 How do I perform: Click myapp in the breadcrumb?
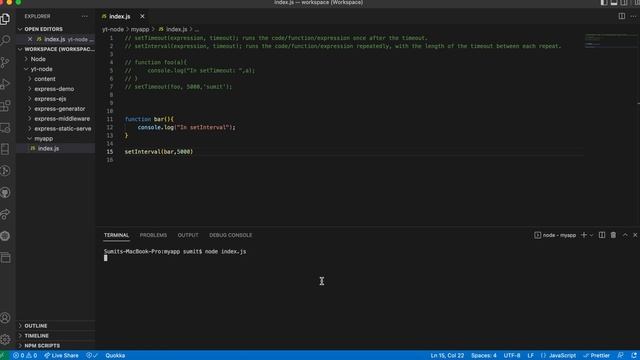(140, 29)
